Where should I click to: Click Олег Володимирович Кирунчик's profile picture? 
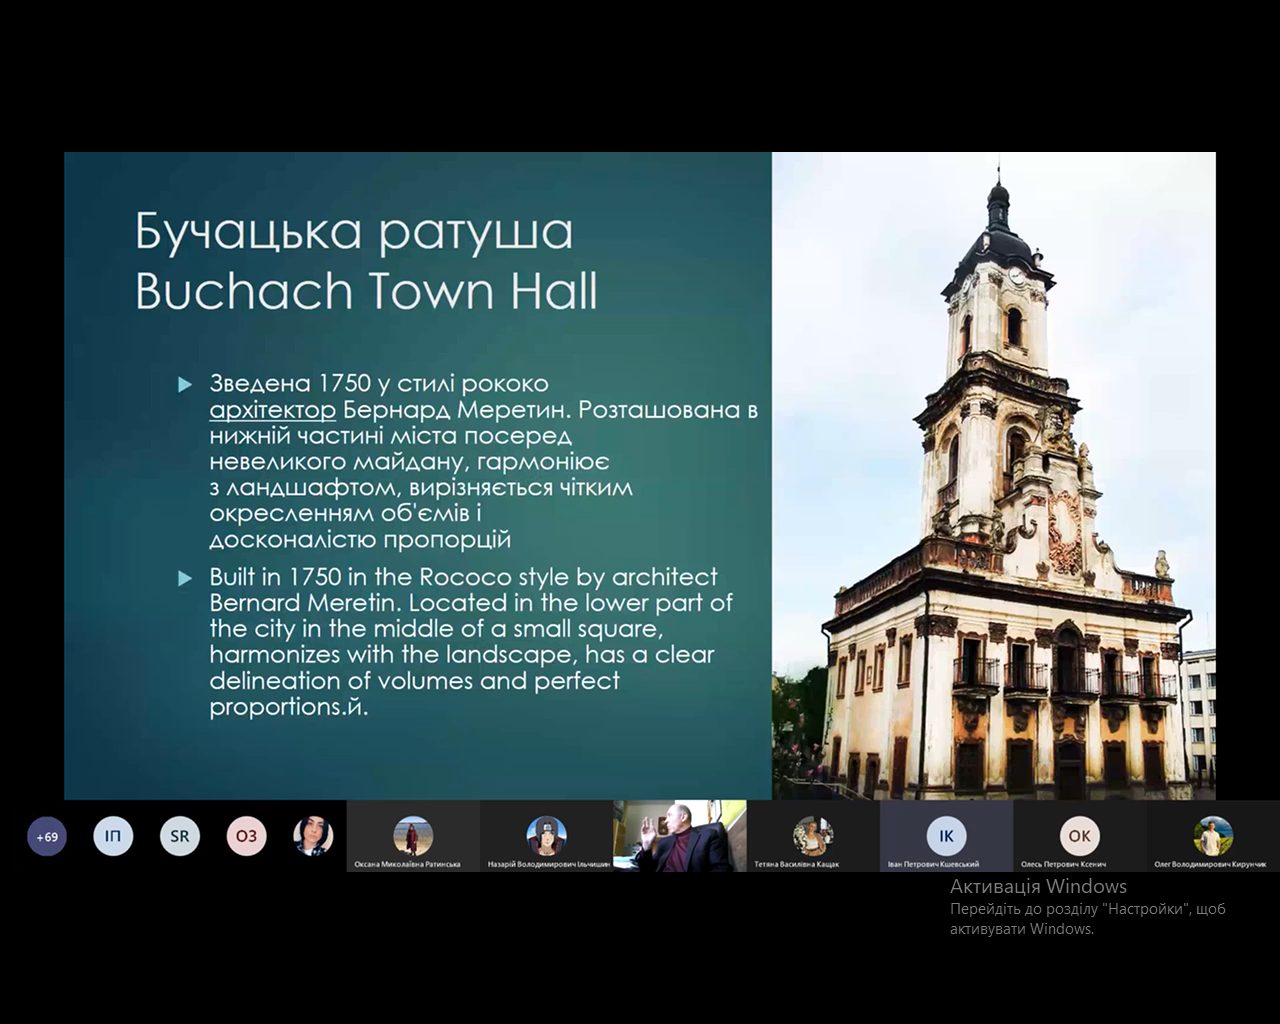pyautogui.click(x=1212, y=834)
